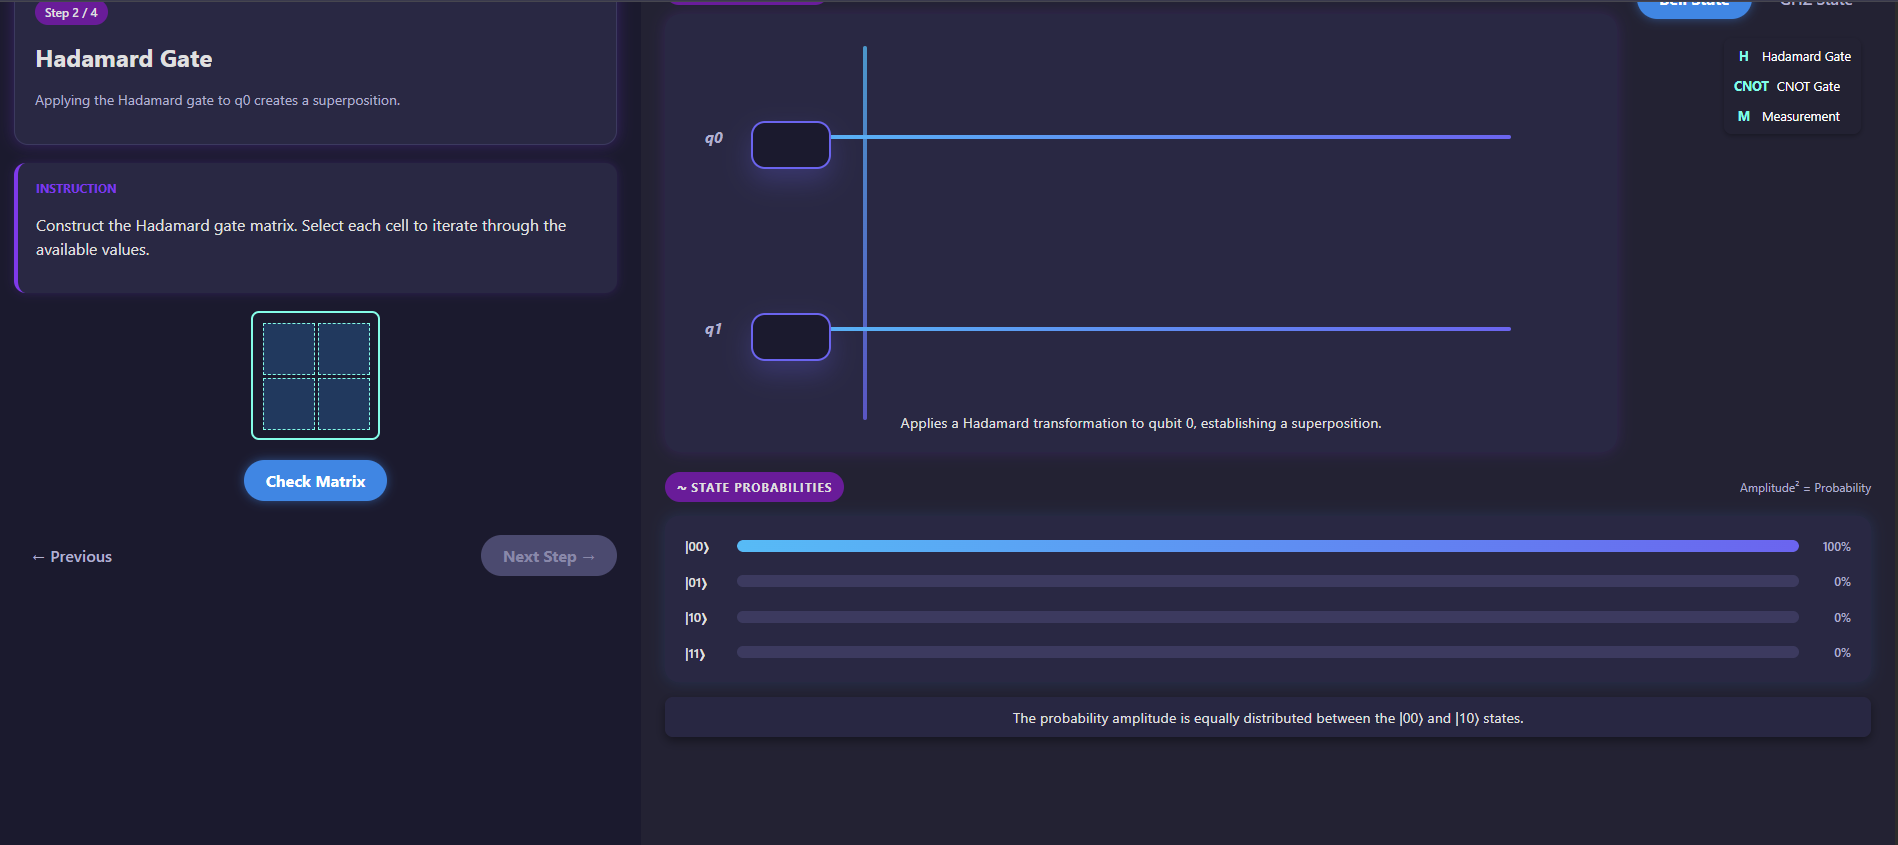Viewport: 1898px width, 845px height.
Task: Select the empty gate slot on qubit q1
Action: pyautogui.click(x=790, y=337)
